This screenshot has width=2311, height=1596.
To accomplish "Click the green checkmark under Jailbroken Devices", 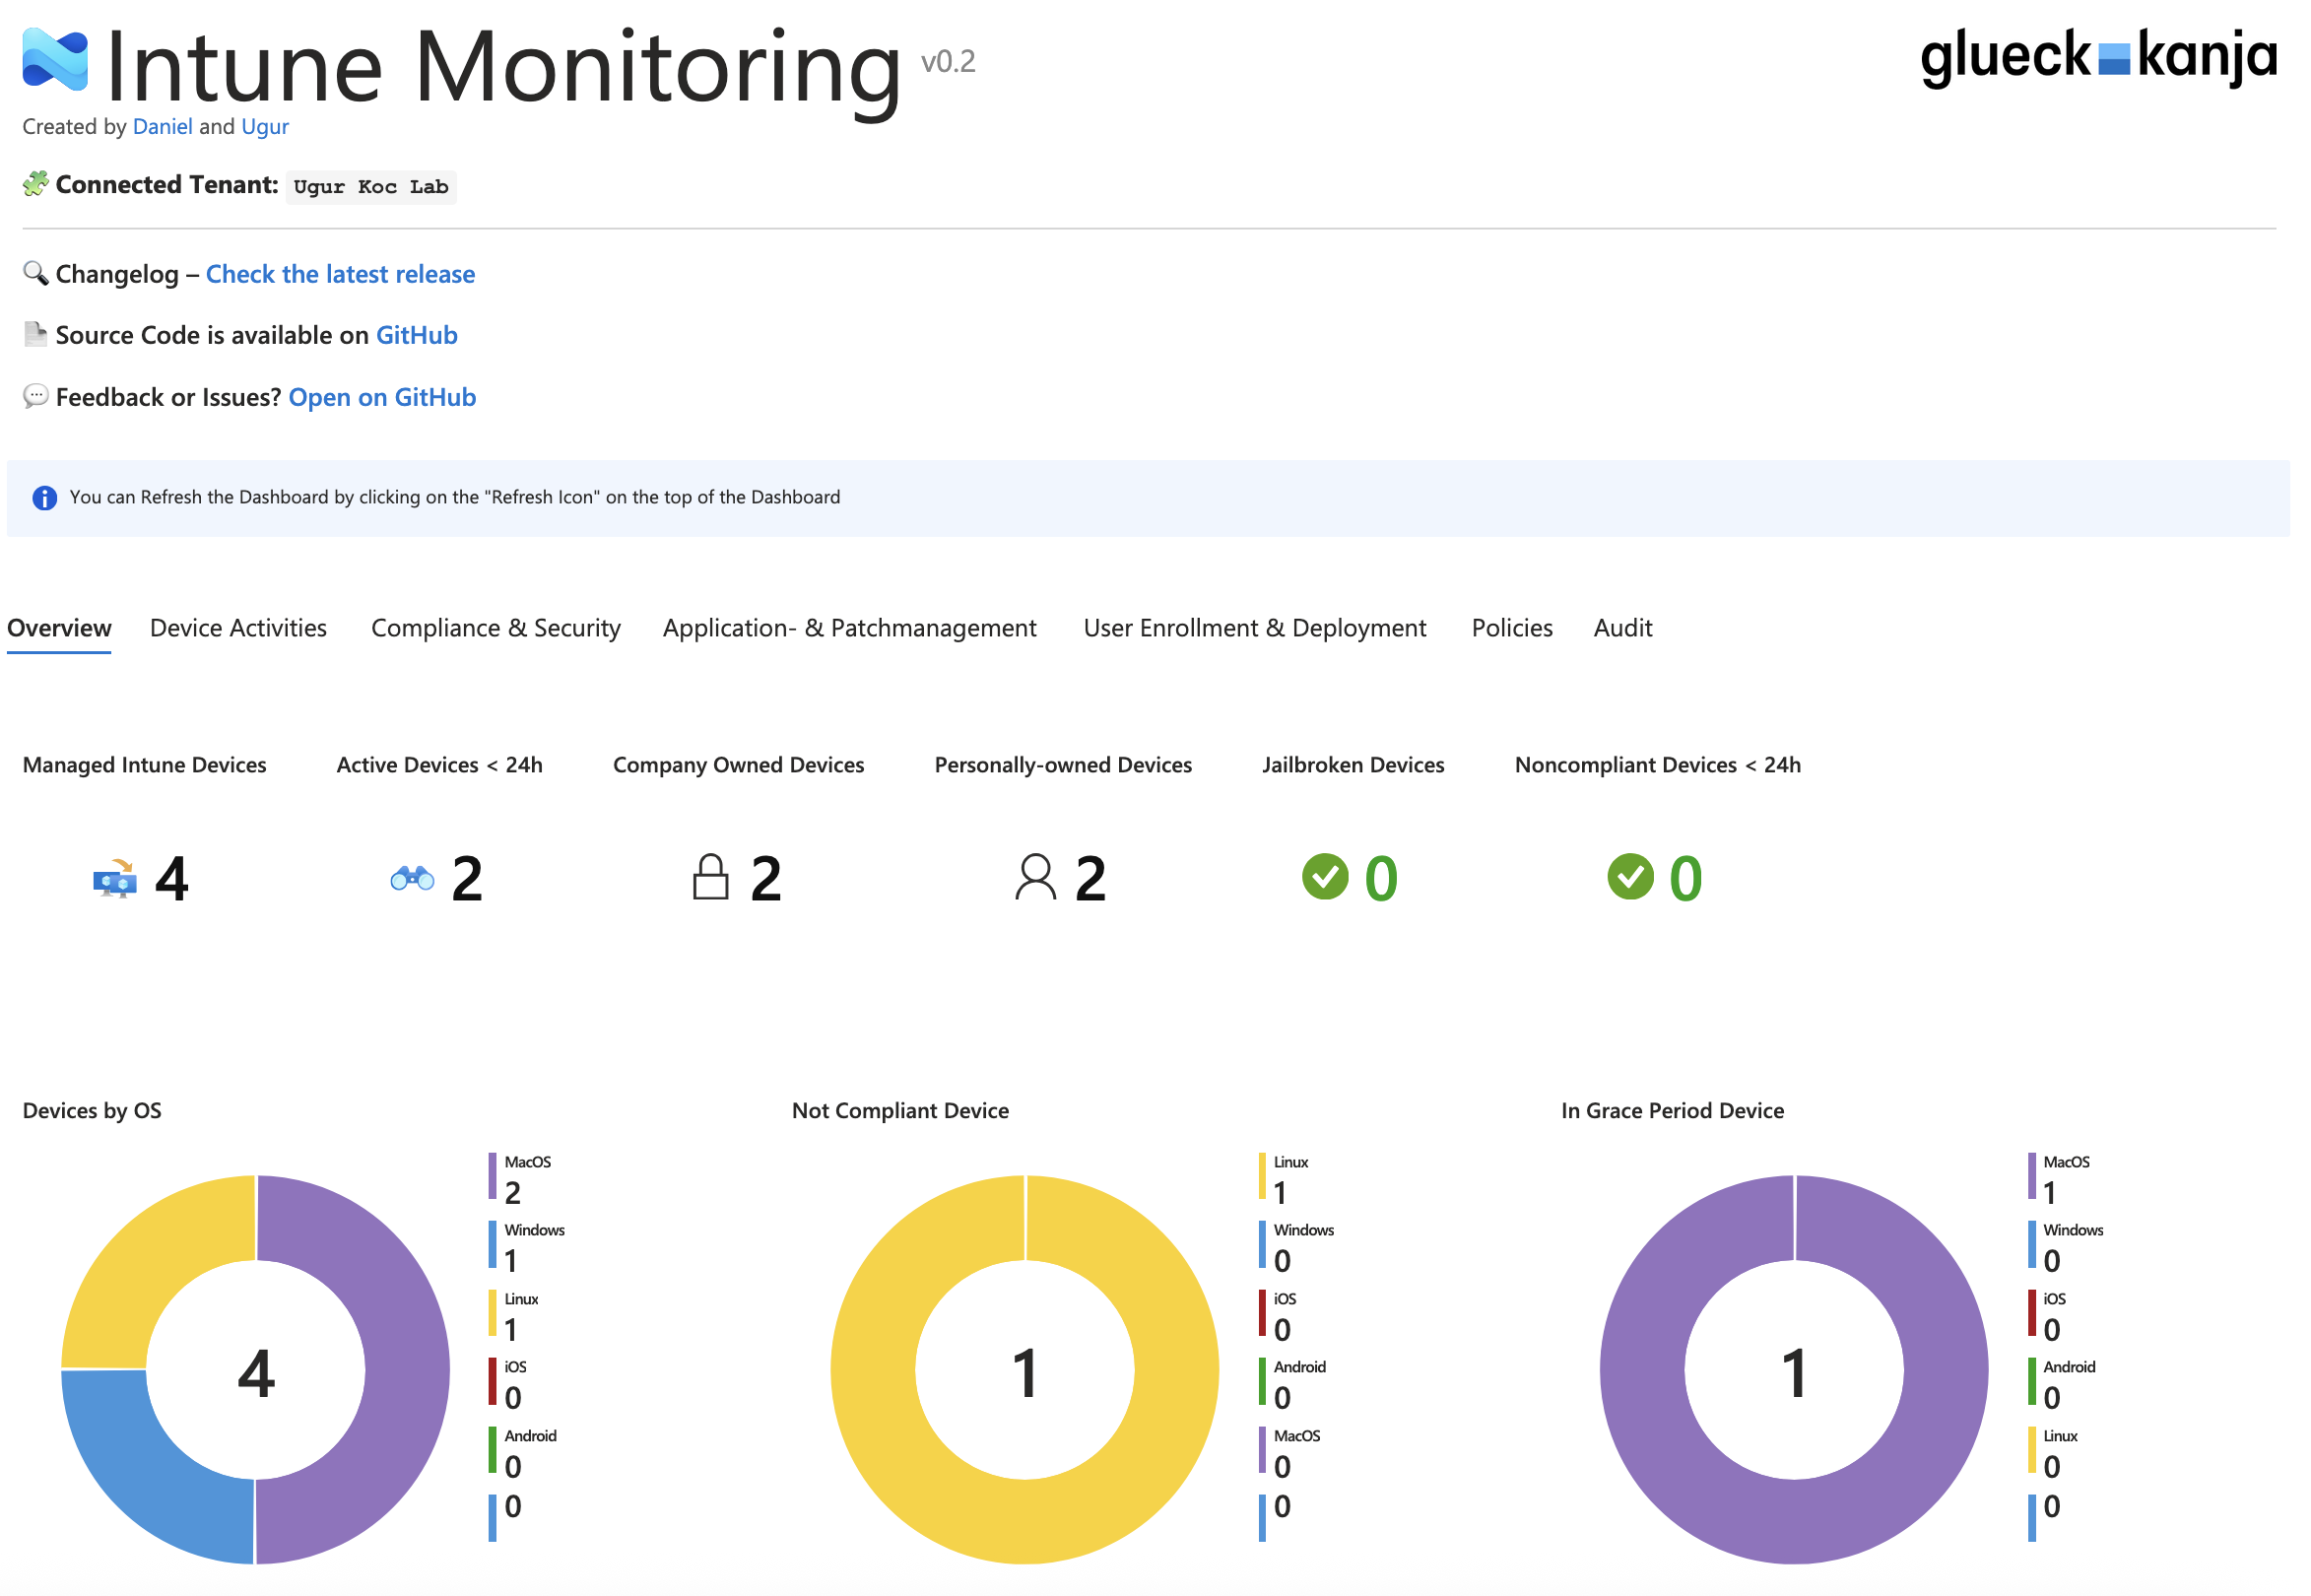I will click(1327, 878).
